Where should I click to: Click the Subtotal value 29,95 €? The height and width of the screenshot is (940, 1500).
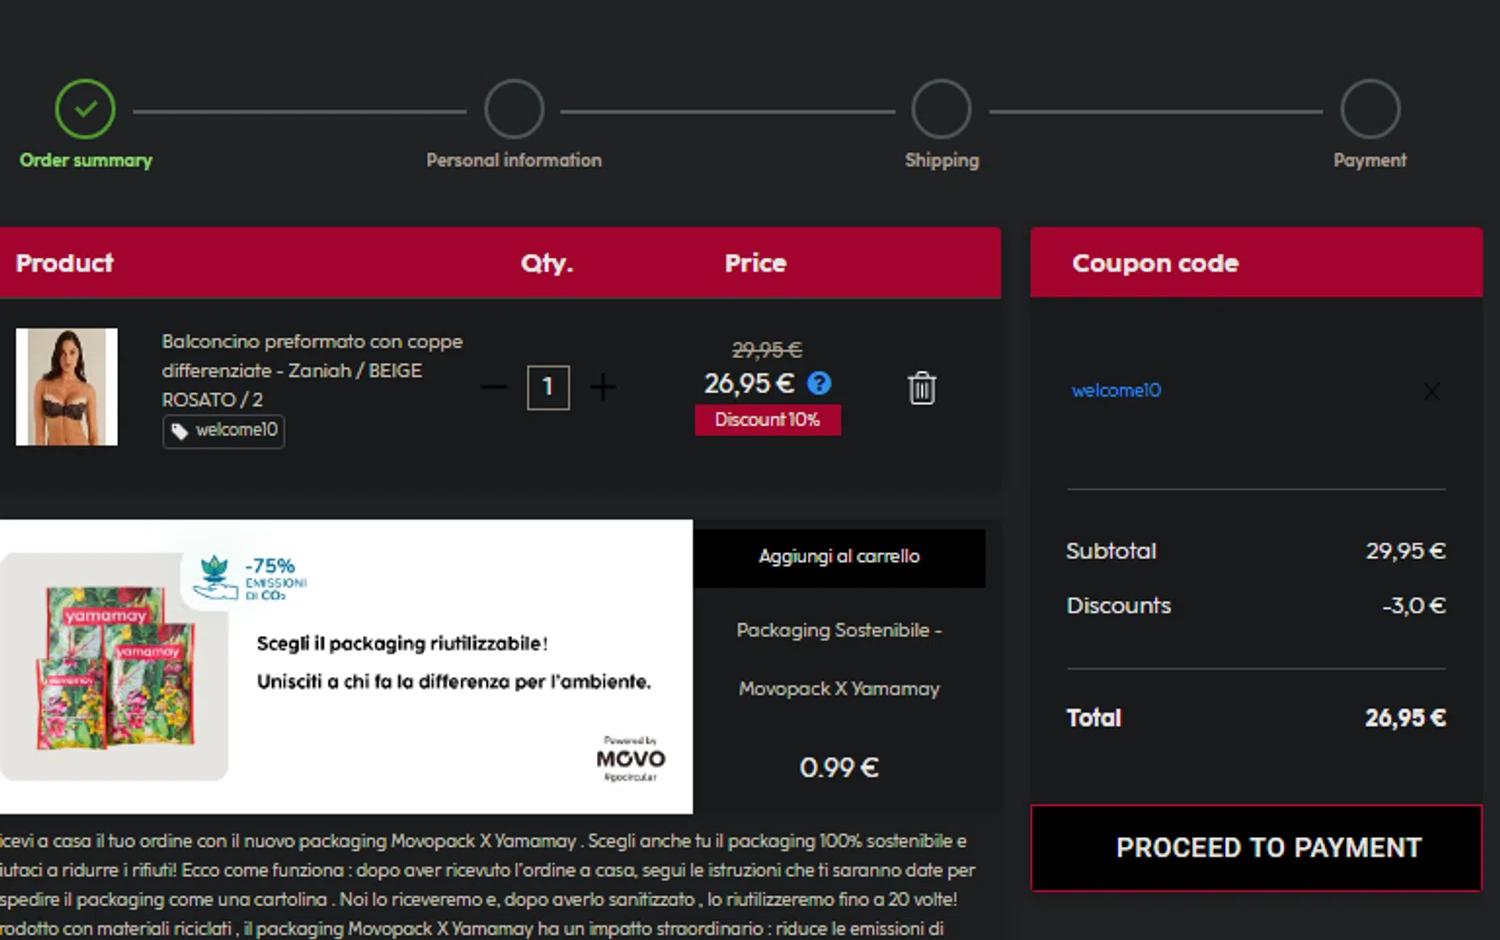point(1406,551)
